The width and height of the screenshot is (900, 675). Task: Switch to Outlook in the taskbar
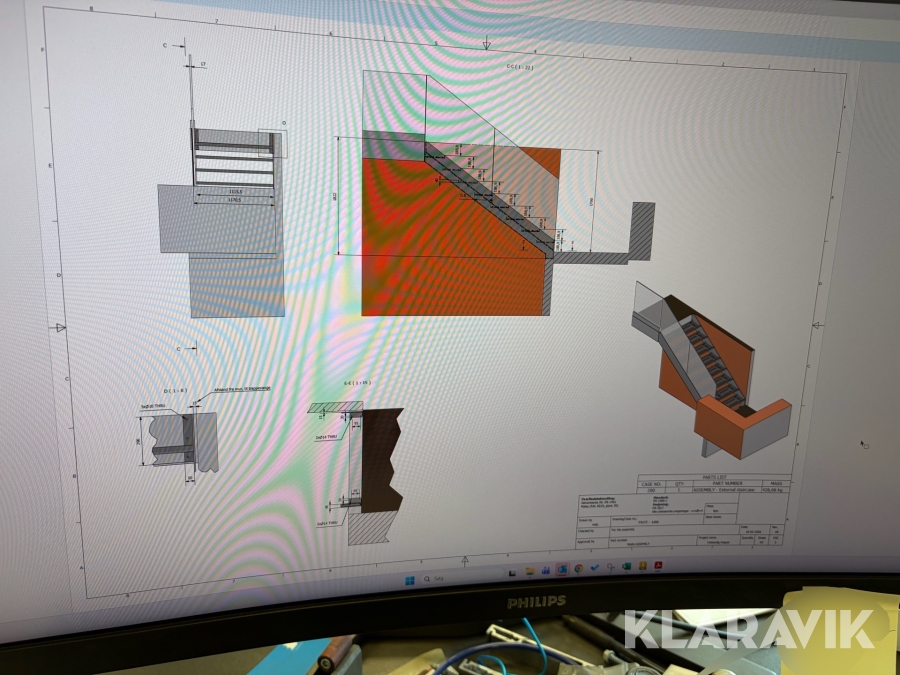[562, 569]
